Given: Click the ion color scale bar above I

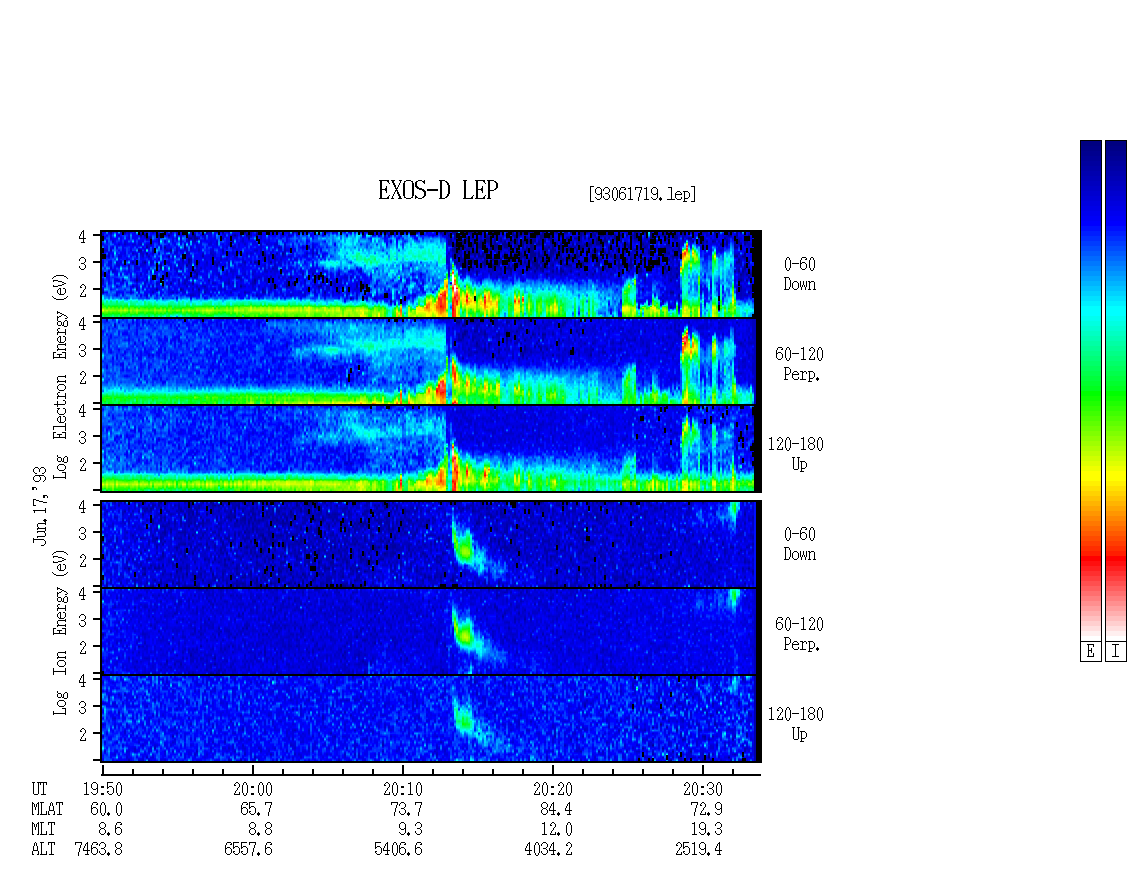Looking at the screenshot, I should pyautogui.click(x=1116, y=389).
